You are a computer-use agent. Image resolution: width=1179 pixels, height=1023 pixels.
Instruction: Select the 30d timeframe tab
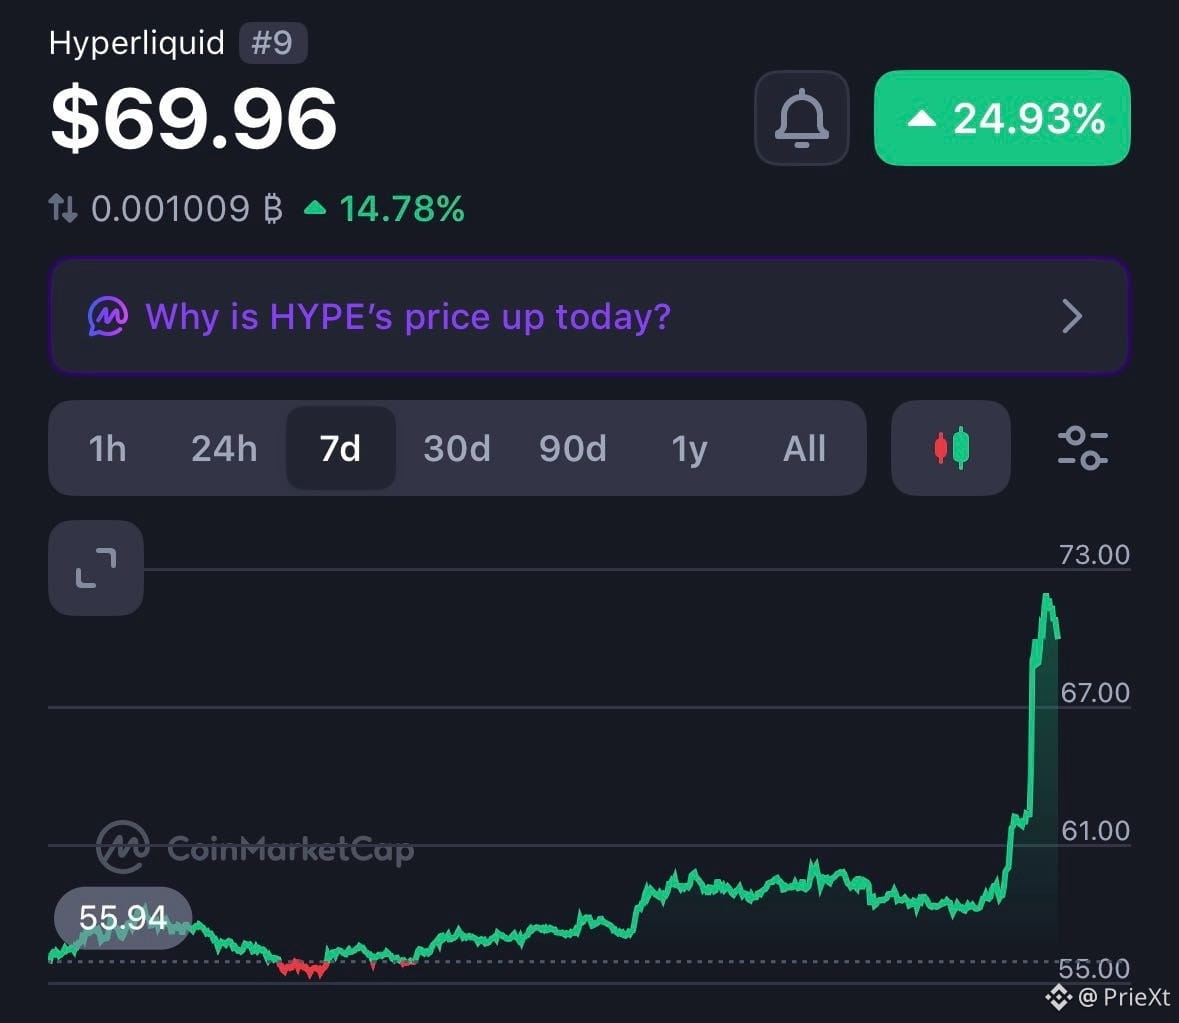(456, 449)
